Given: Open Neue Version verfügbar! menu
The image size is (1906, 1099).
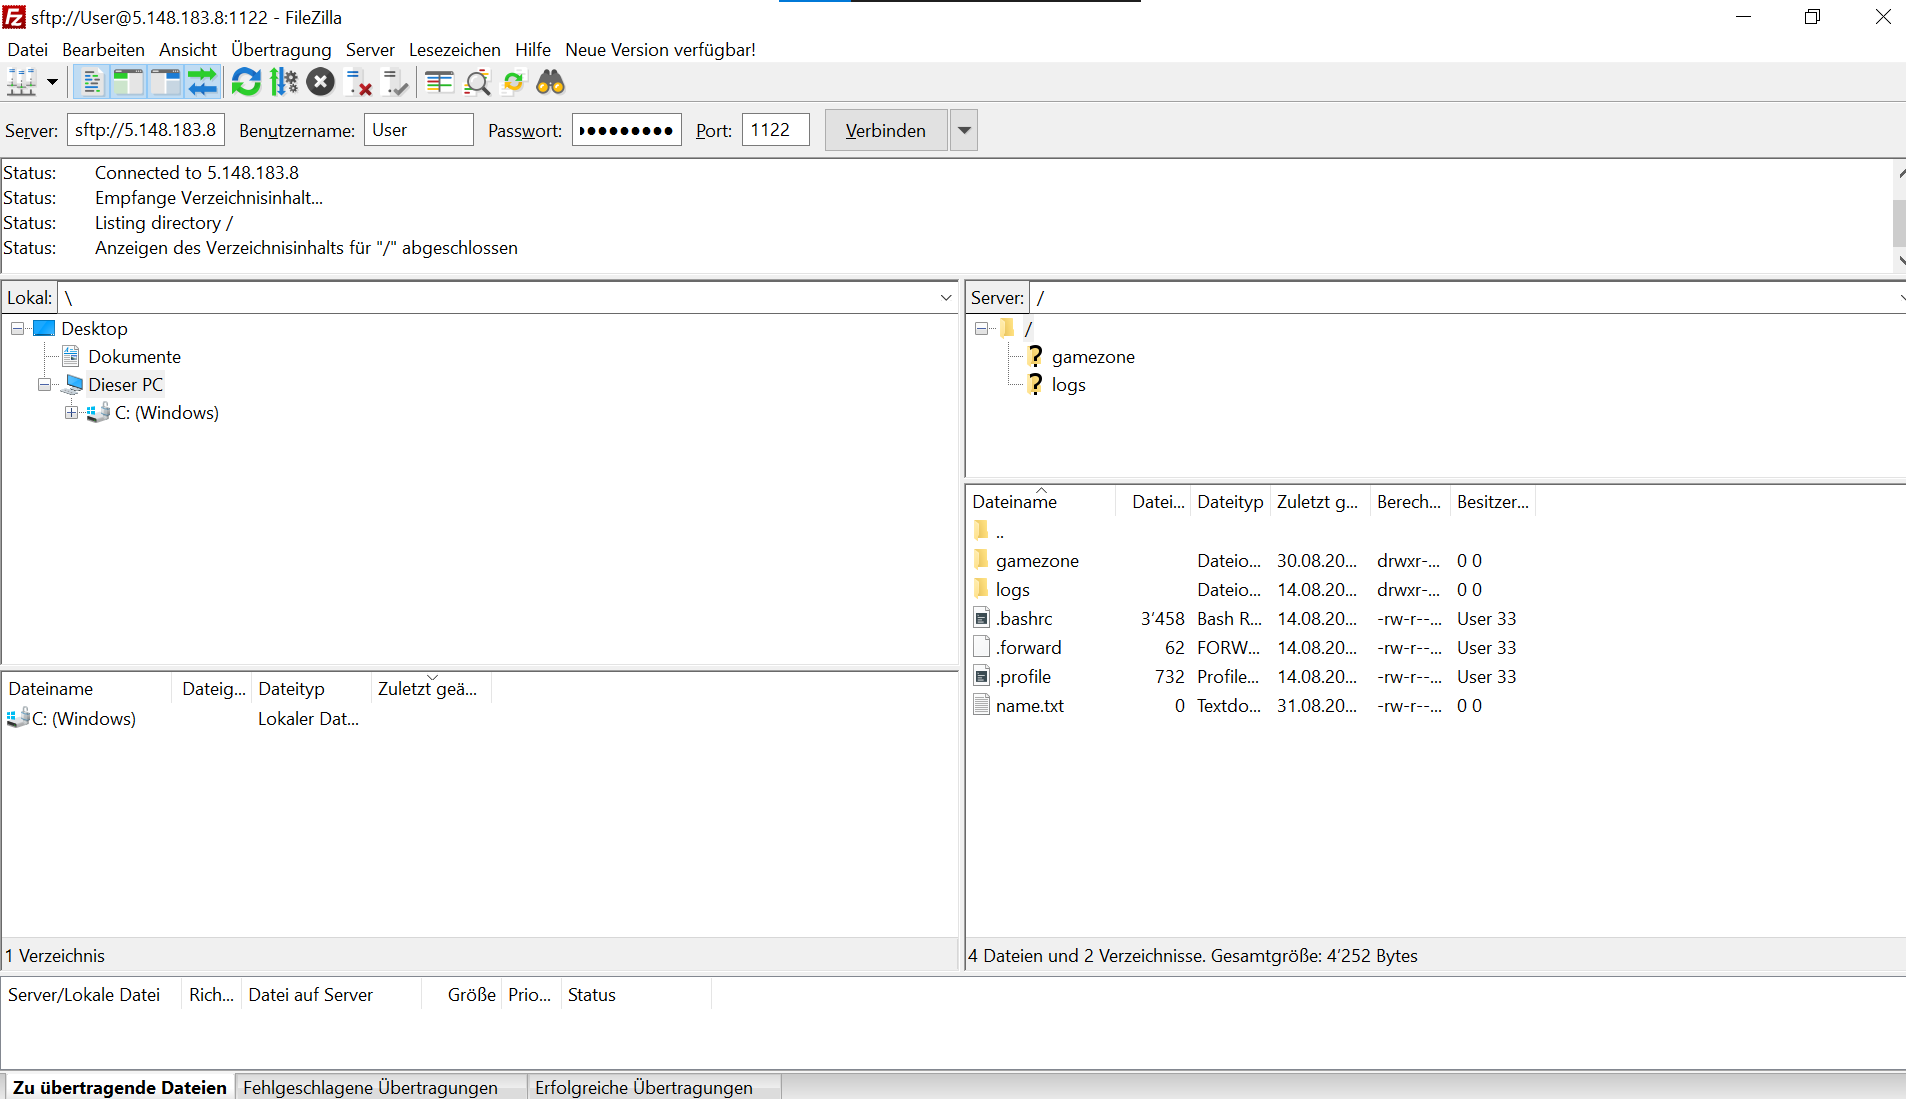Looking at the screenshot, I should [660, 49].
